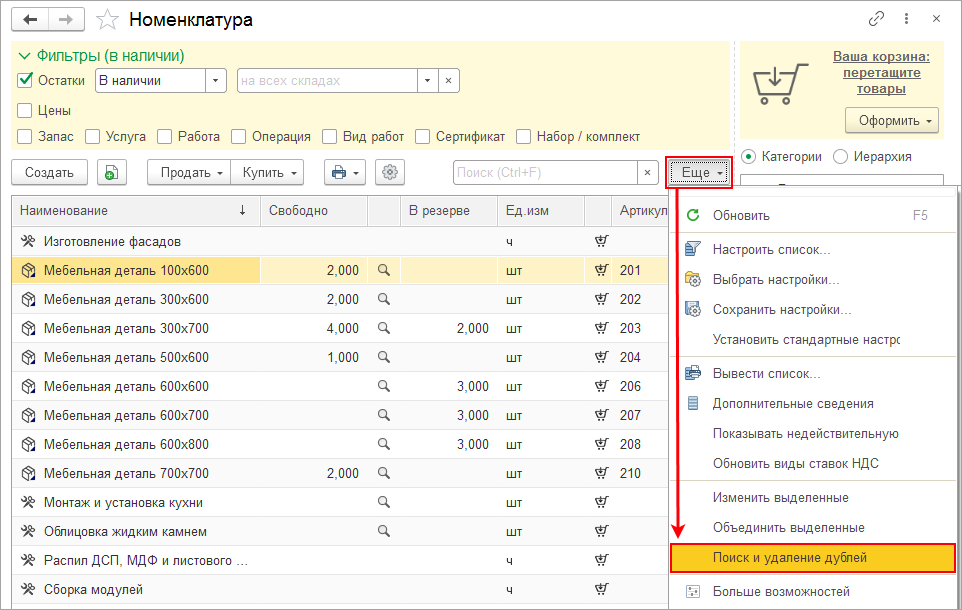Select the Мебельная деталь 300x600 row name
This screenshot has width=962, height=610.
click(126, 299)
